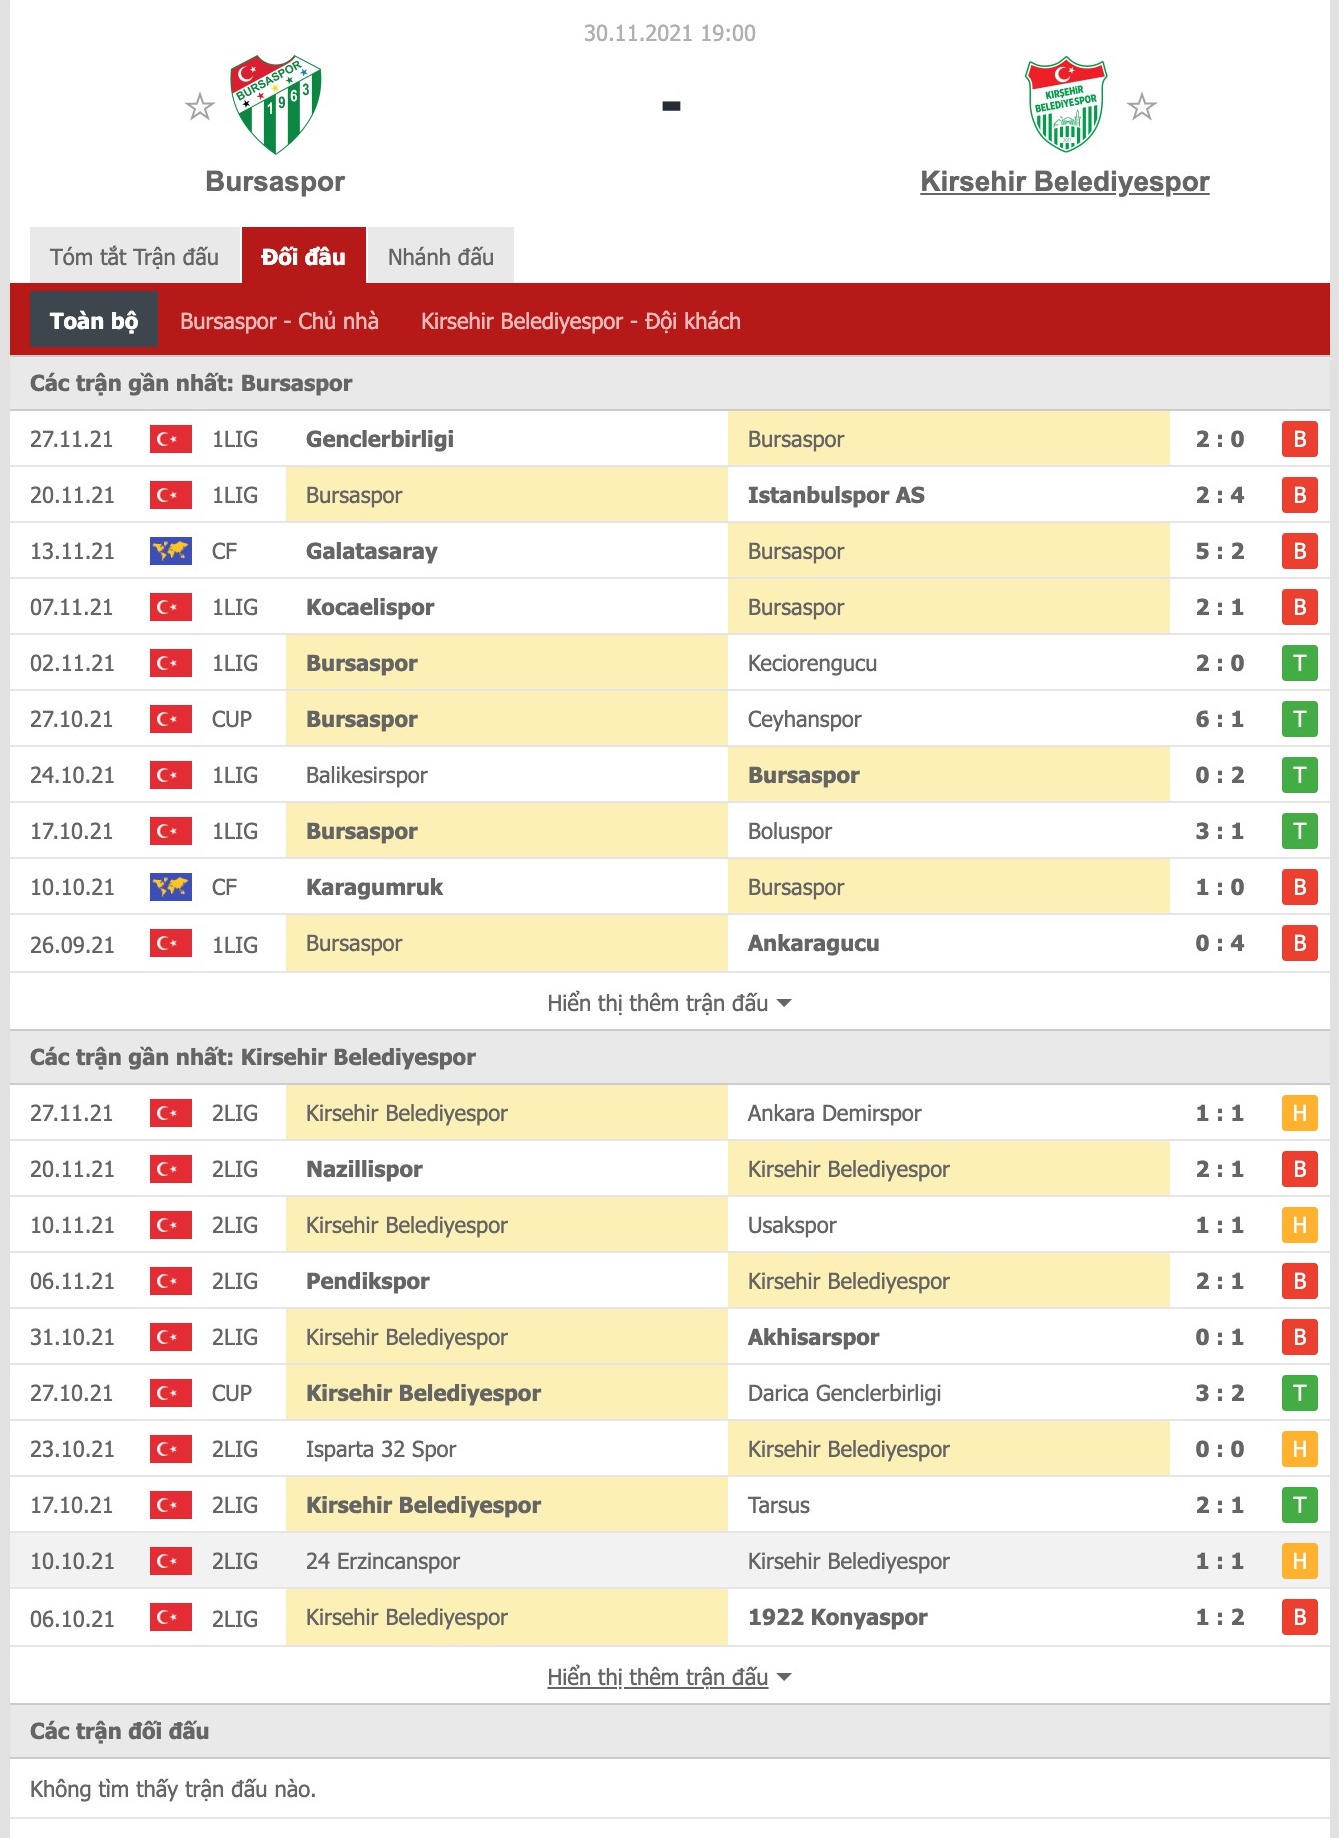Screen dimensions: 1339x1838
Task: Select the Đối đầu tab
Action: pyautogui.click(x=303, y=257)
